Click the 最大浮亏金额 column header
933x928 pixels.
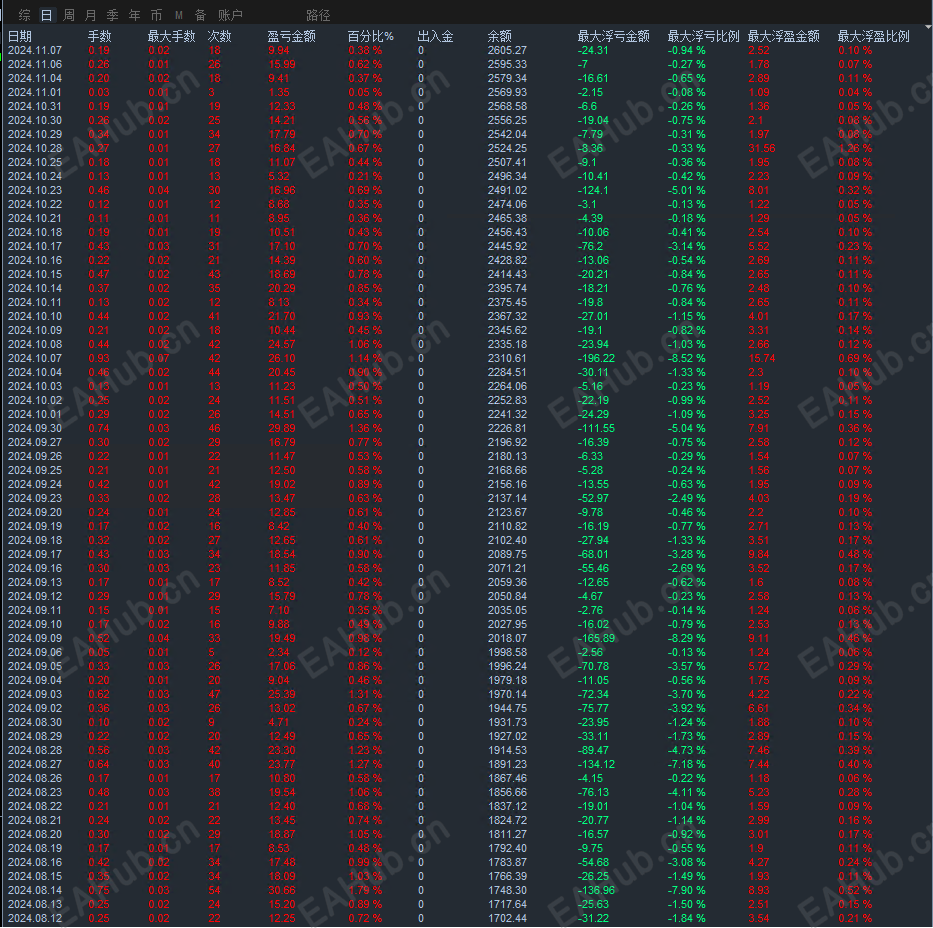(613, 36)
